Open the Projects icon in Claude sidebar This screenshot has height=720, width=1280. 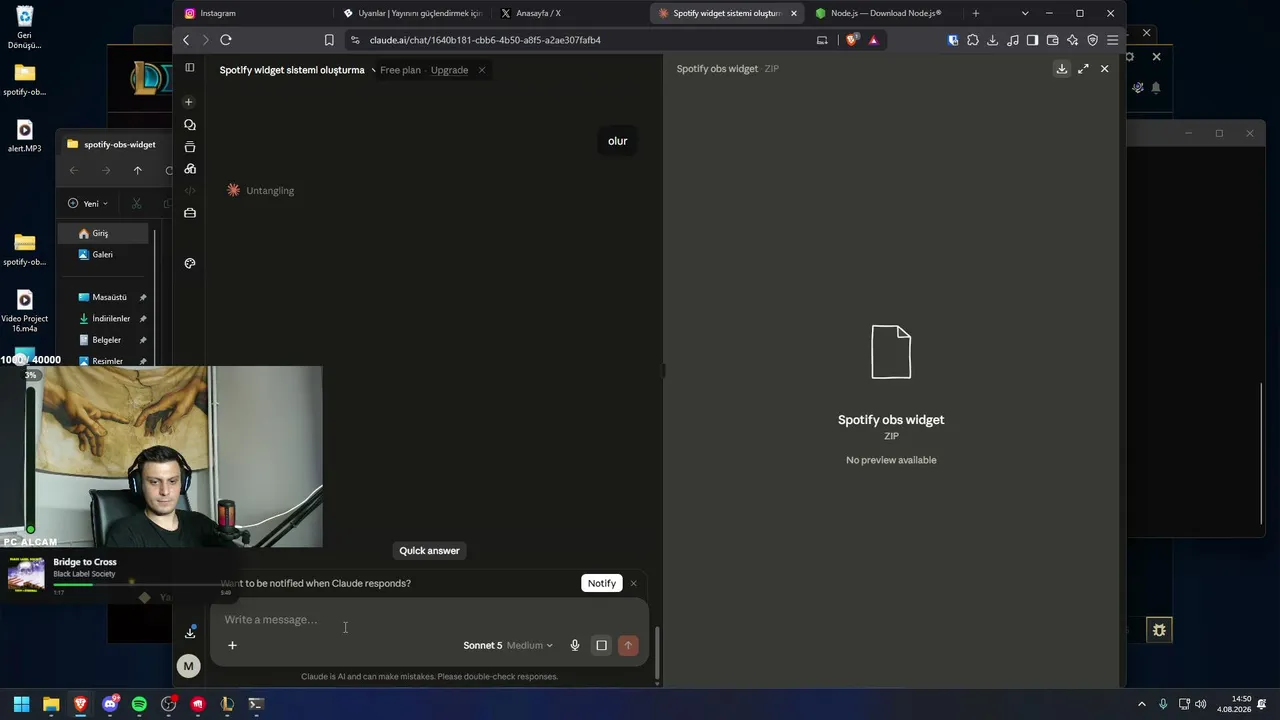coord(189,147)
